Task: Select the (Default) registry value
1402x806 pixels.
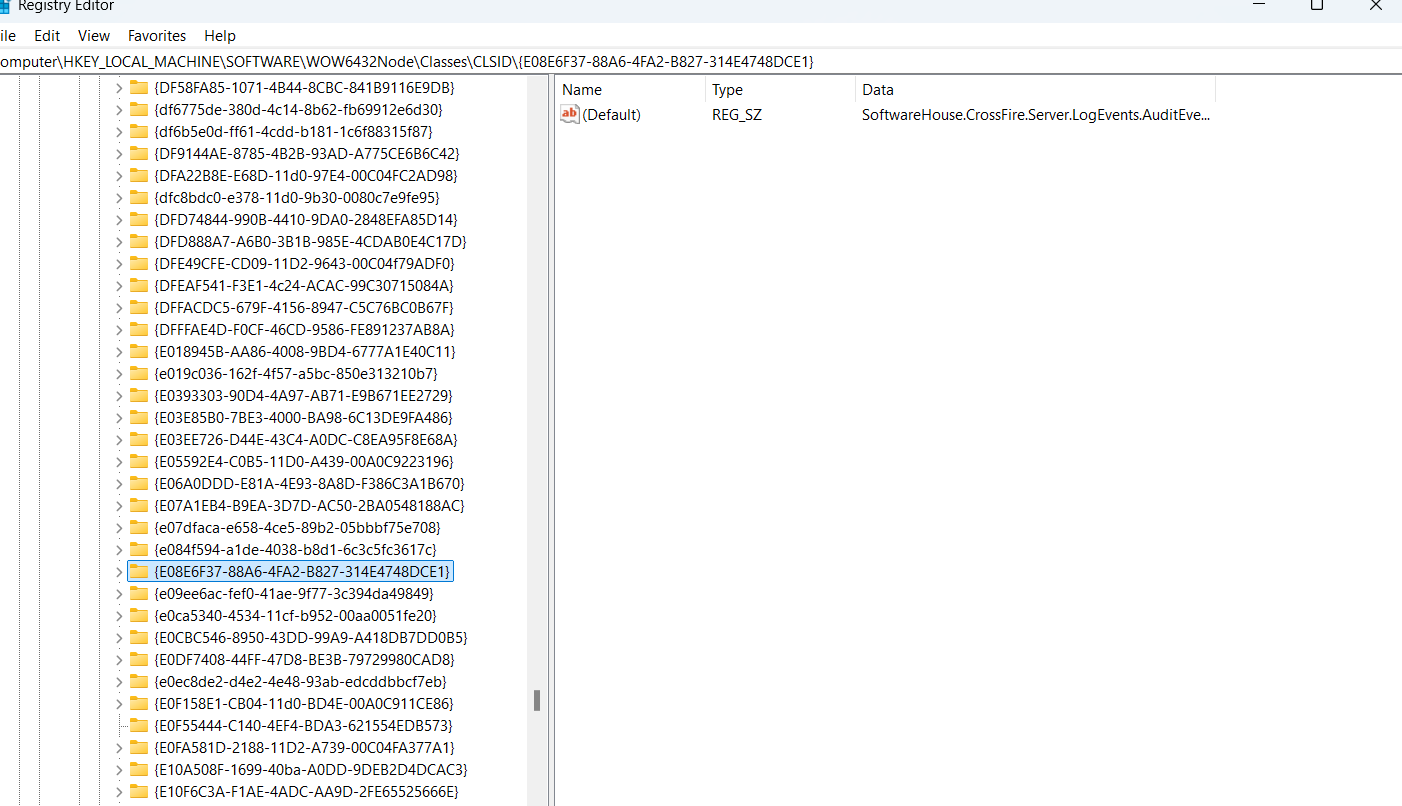Action: pos(611,115)
